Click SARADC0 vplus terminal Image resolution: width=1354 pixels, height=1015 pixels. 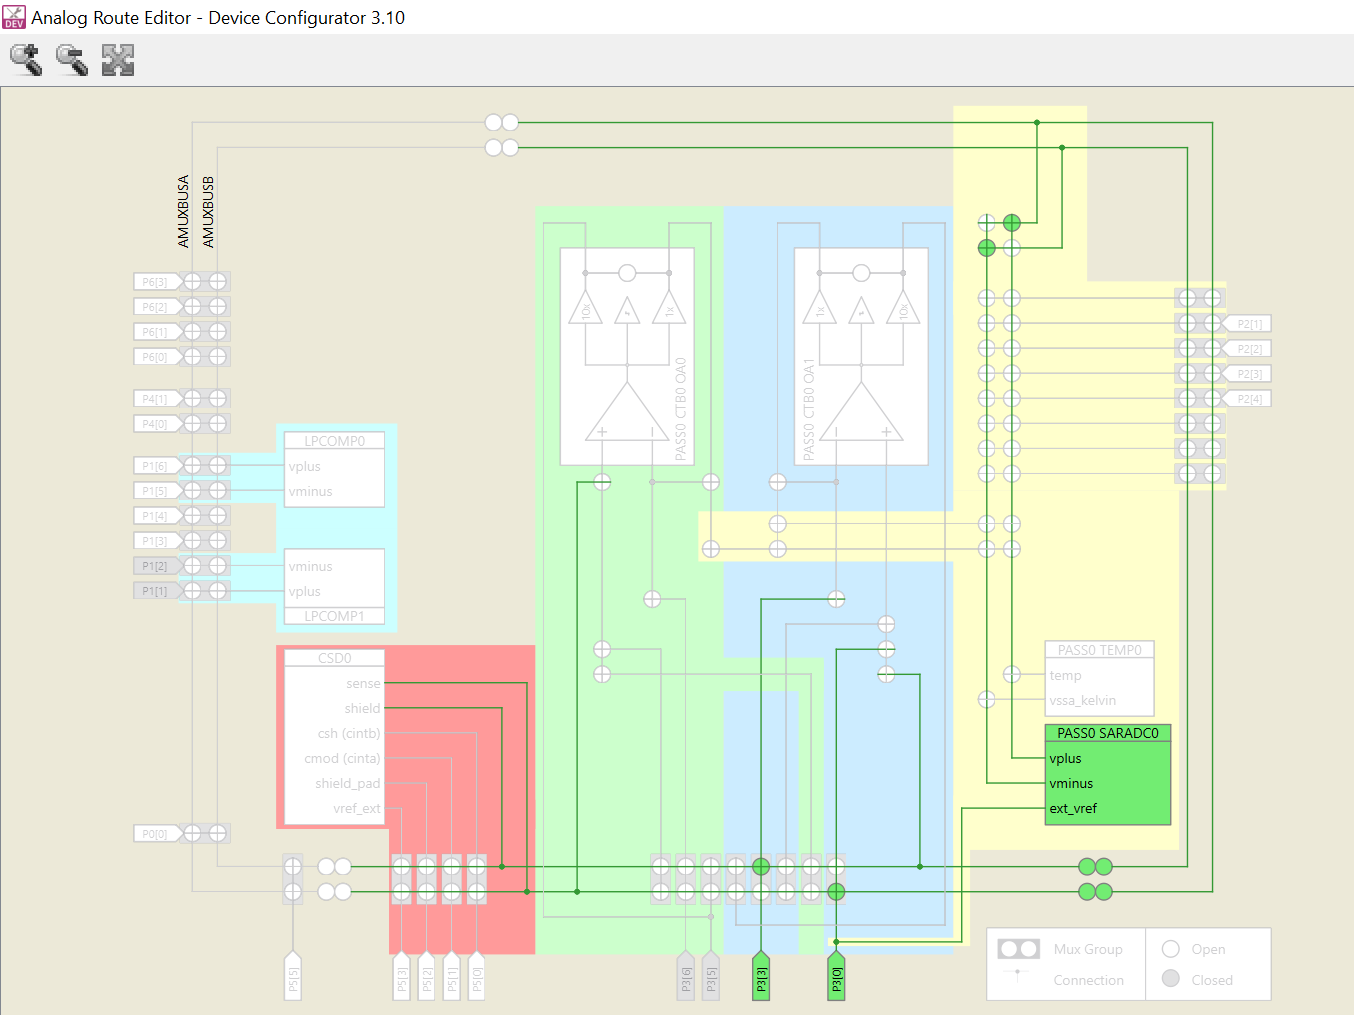[1065, 758]
